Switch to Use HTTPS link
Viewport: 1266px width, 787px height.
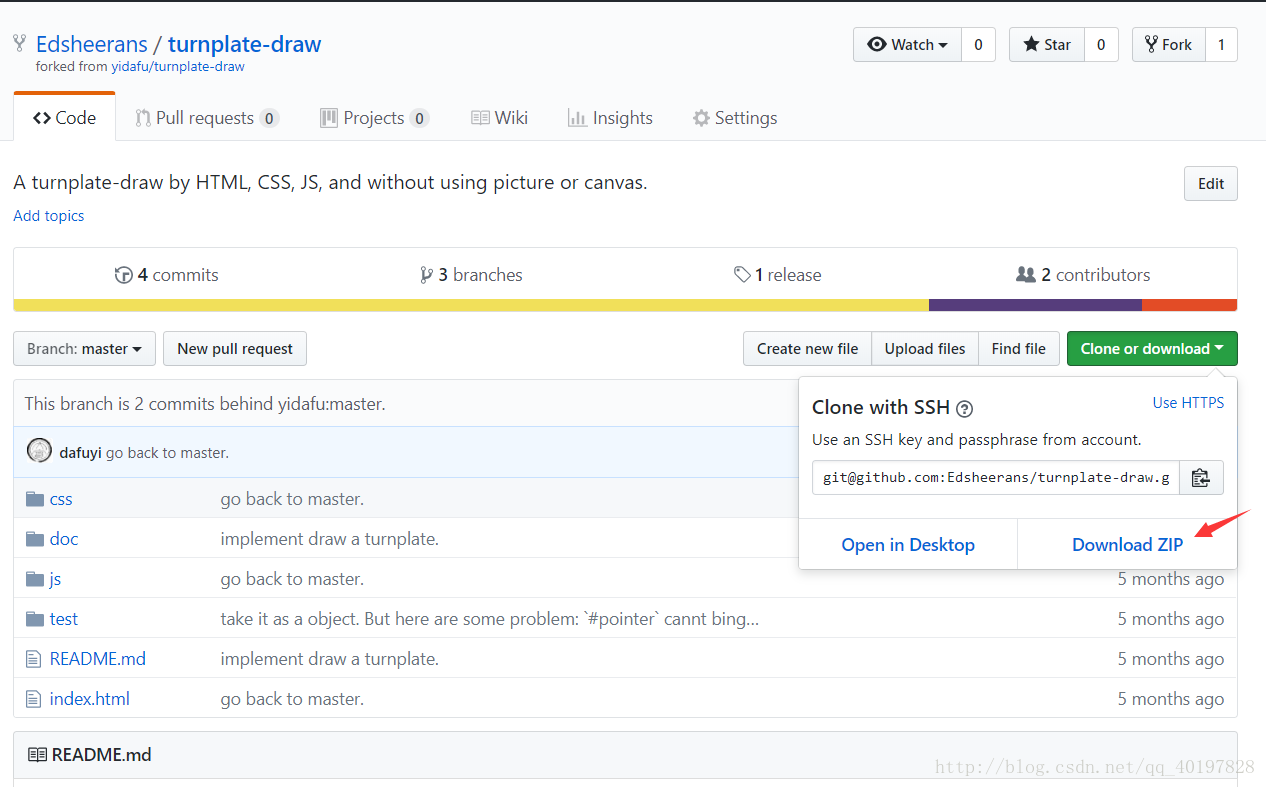pyautogui.click(x=1188, y=402)
